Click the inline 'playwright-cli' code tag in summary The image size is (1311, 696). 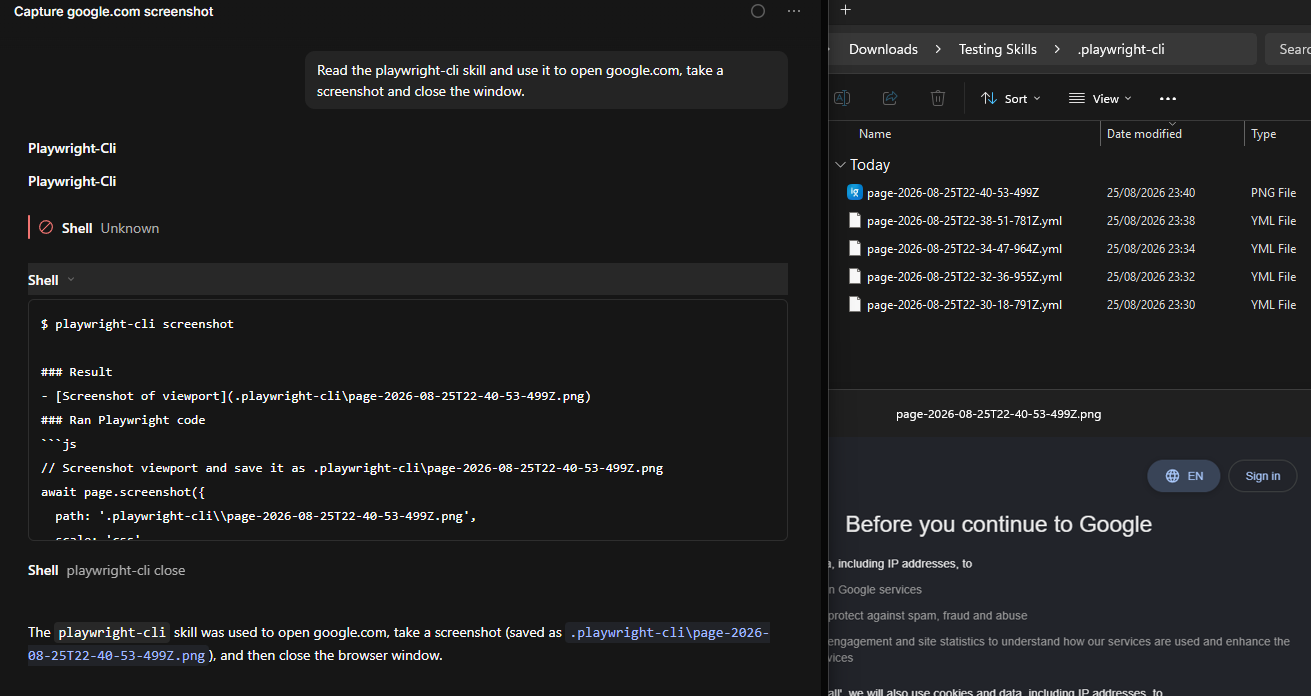click(112, 632)
